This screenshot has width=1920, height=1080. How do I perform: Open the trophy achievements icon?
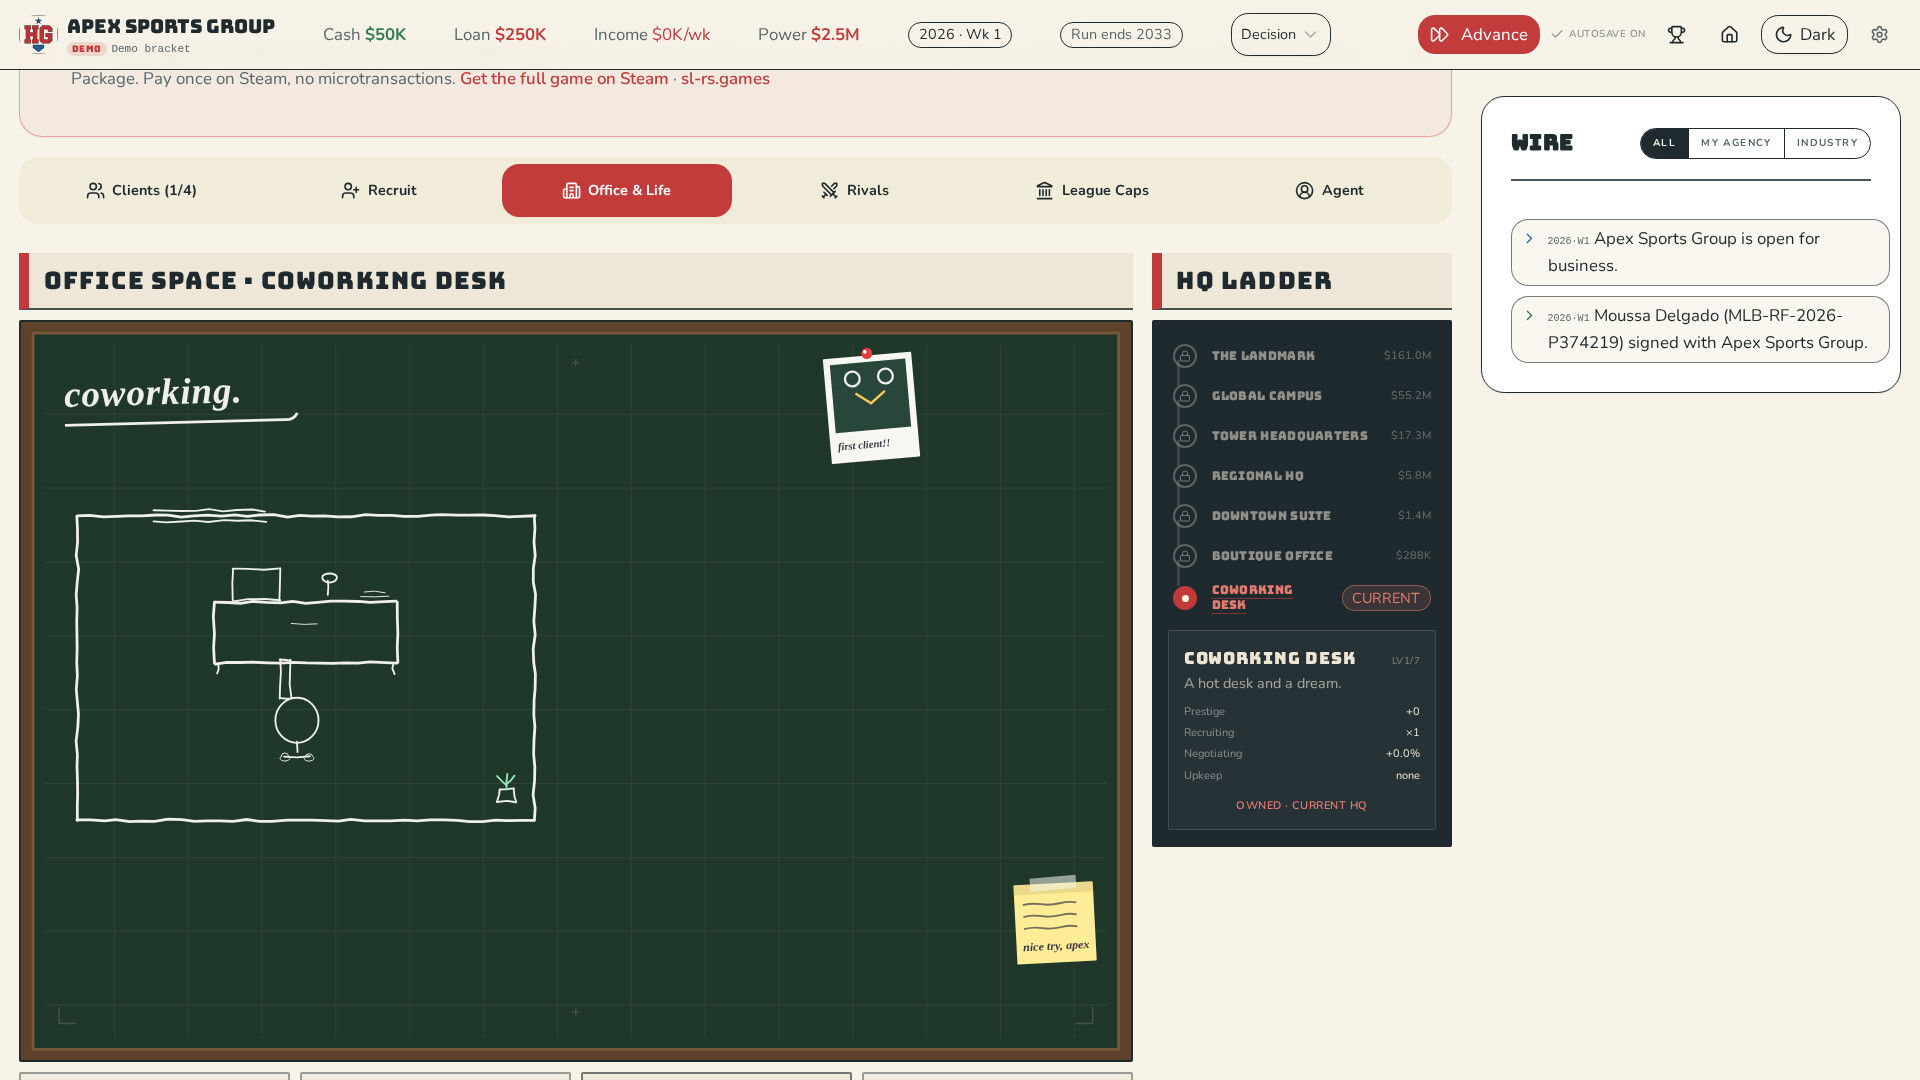pos(1676,35)
